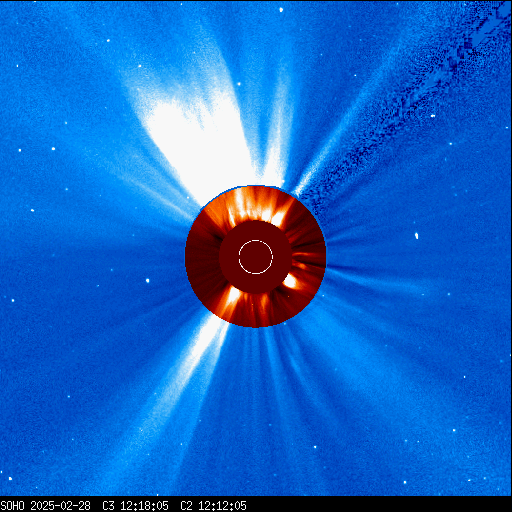Click the C3 12:18:05 timestamp

point(135,506)
